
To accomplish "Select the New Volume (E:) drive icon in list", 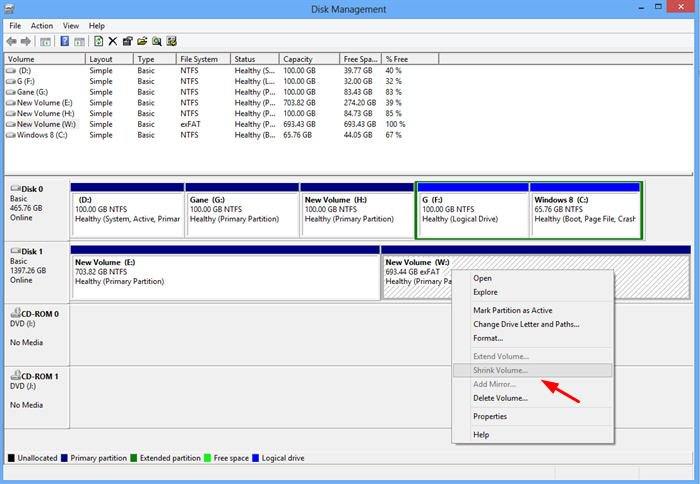I will (x=11, y=103).
